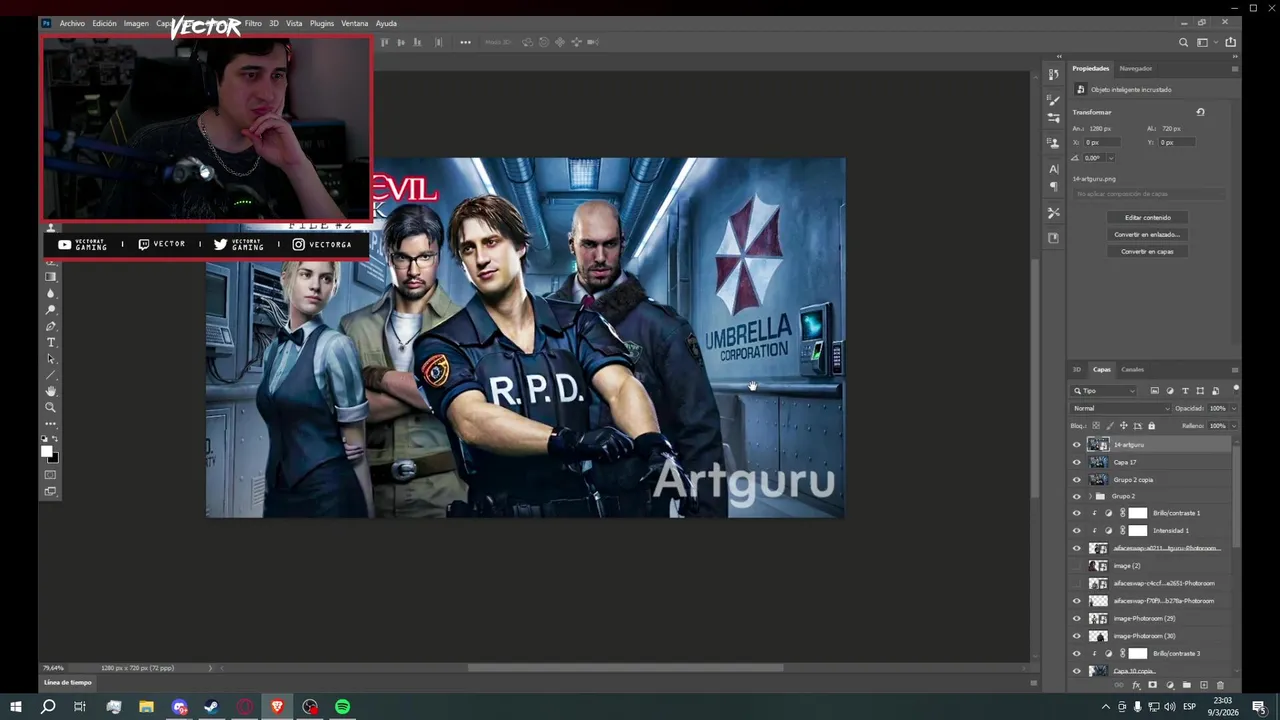Open the Ventana menu
This screenshot has width=1280, height=720.
pyautogui.click(x=354, y=23)
